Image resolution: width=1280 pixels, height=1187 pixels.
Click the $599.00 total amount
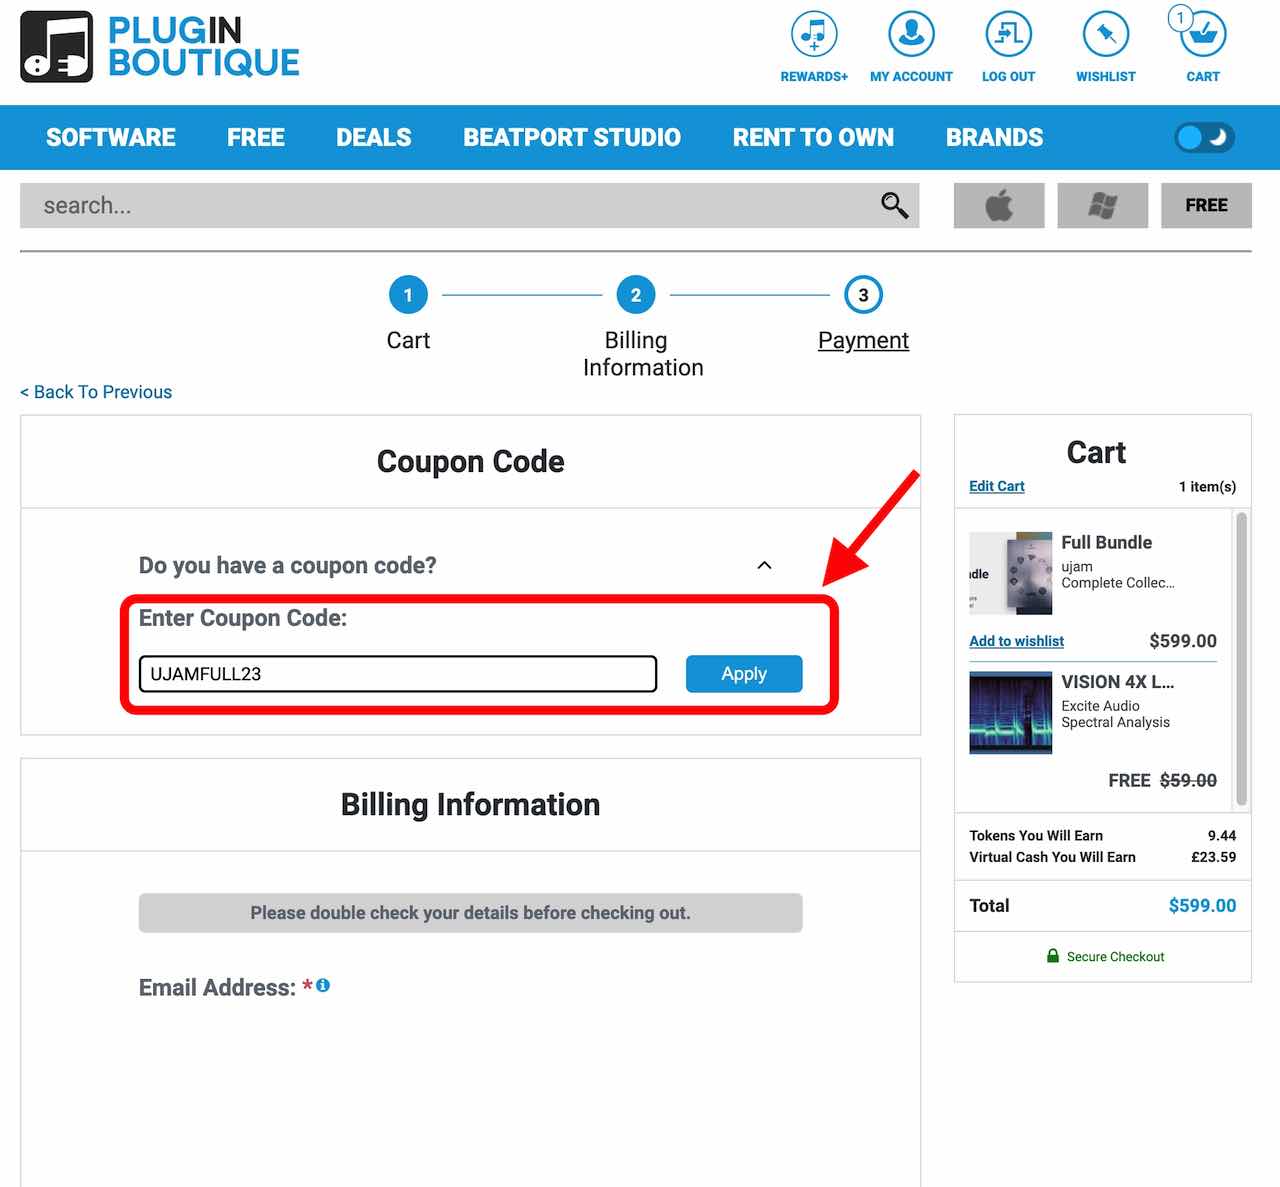[1202, 905]
